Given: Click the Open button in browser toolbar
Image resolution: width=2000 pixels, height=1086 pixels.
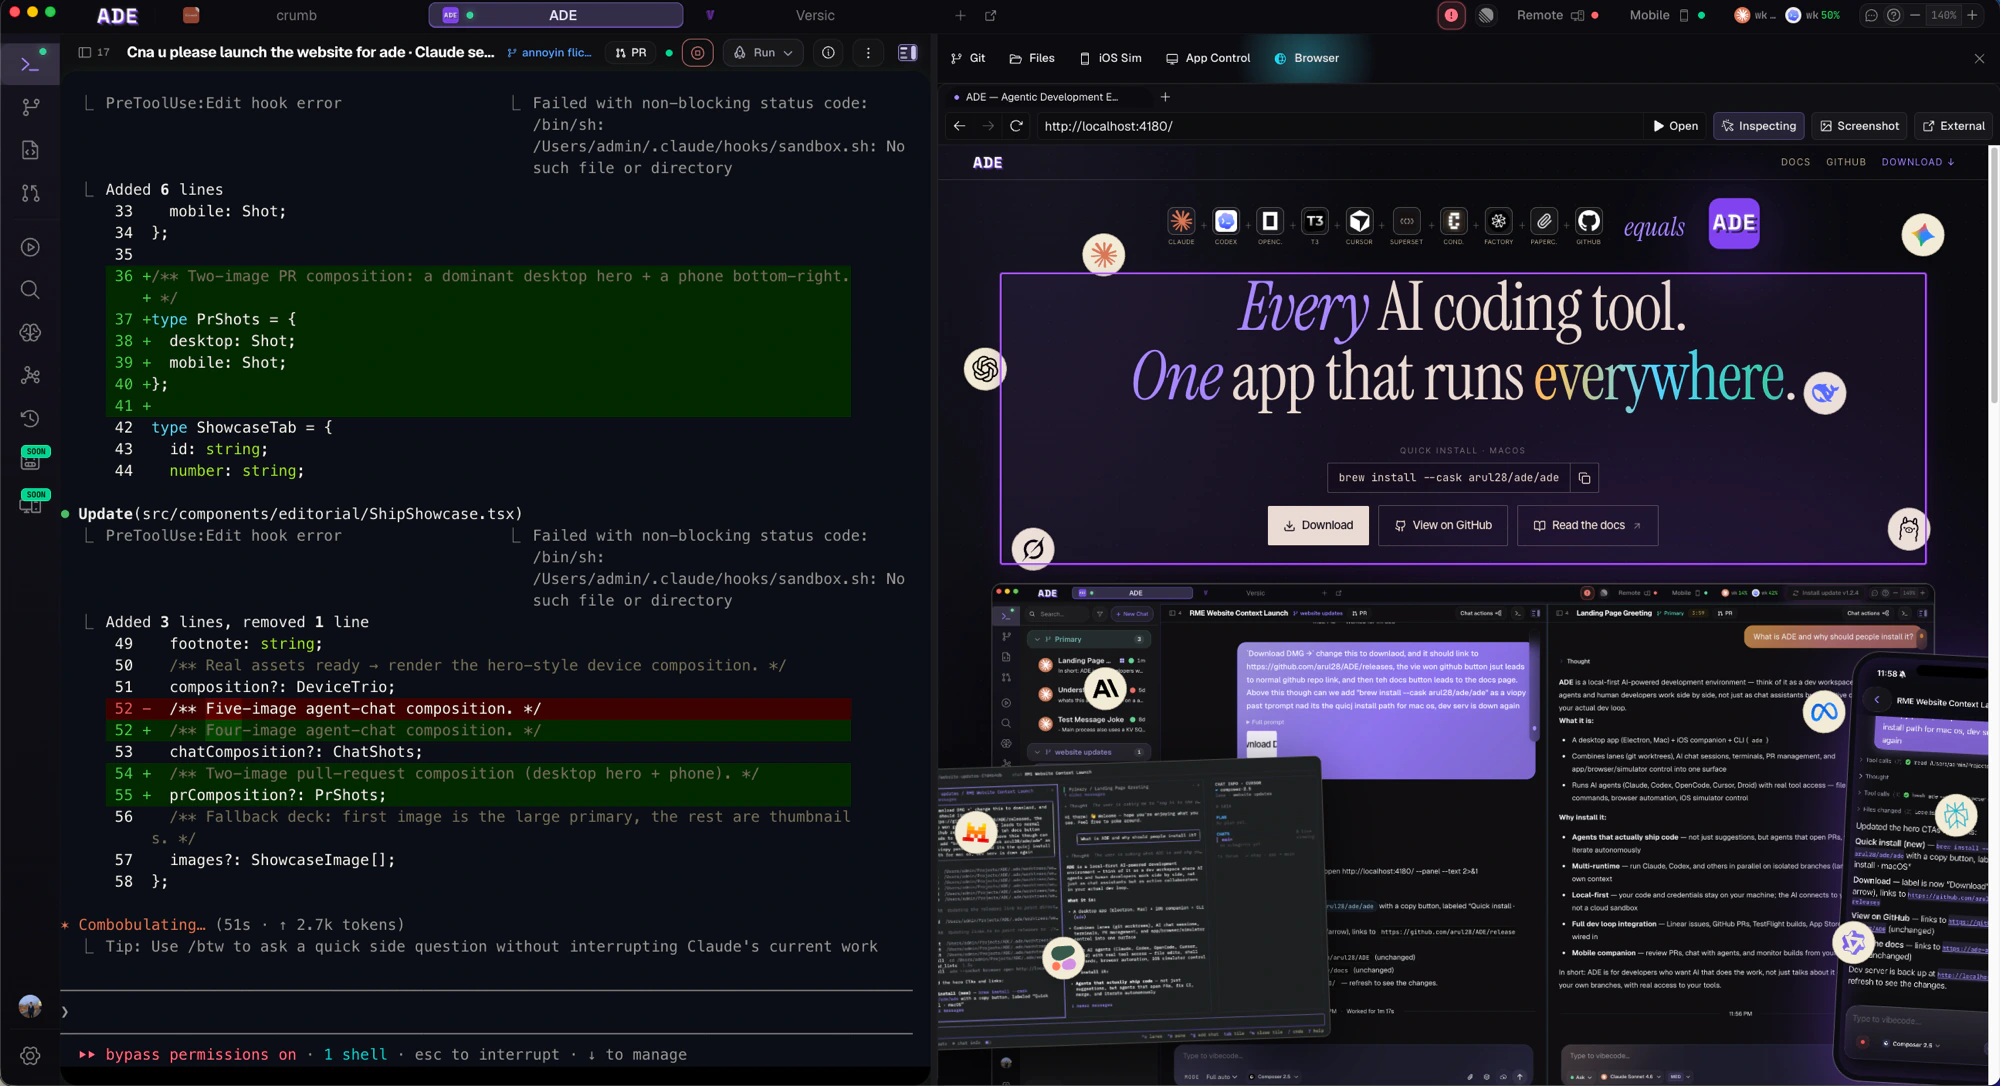Looking at the screenshot, I should tap(1676, 126).
